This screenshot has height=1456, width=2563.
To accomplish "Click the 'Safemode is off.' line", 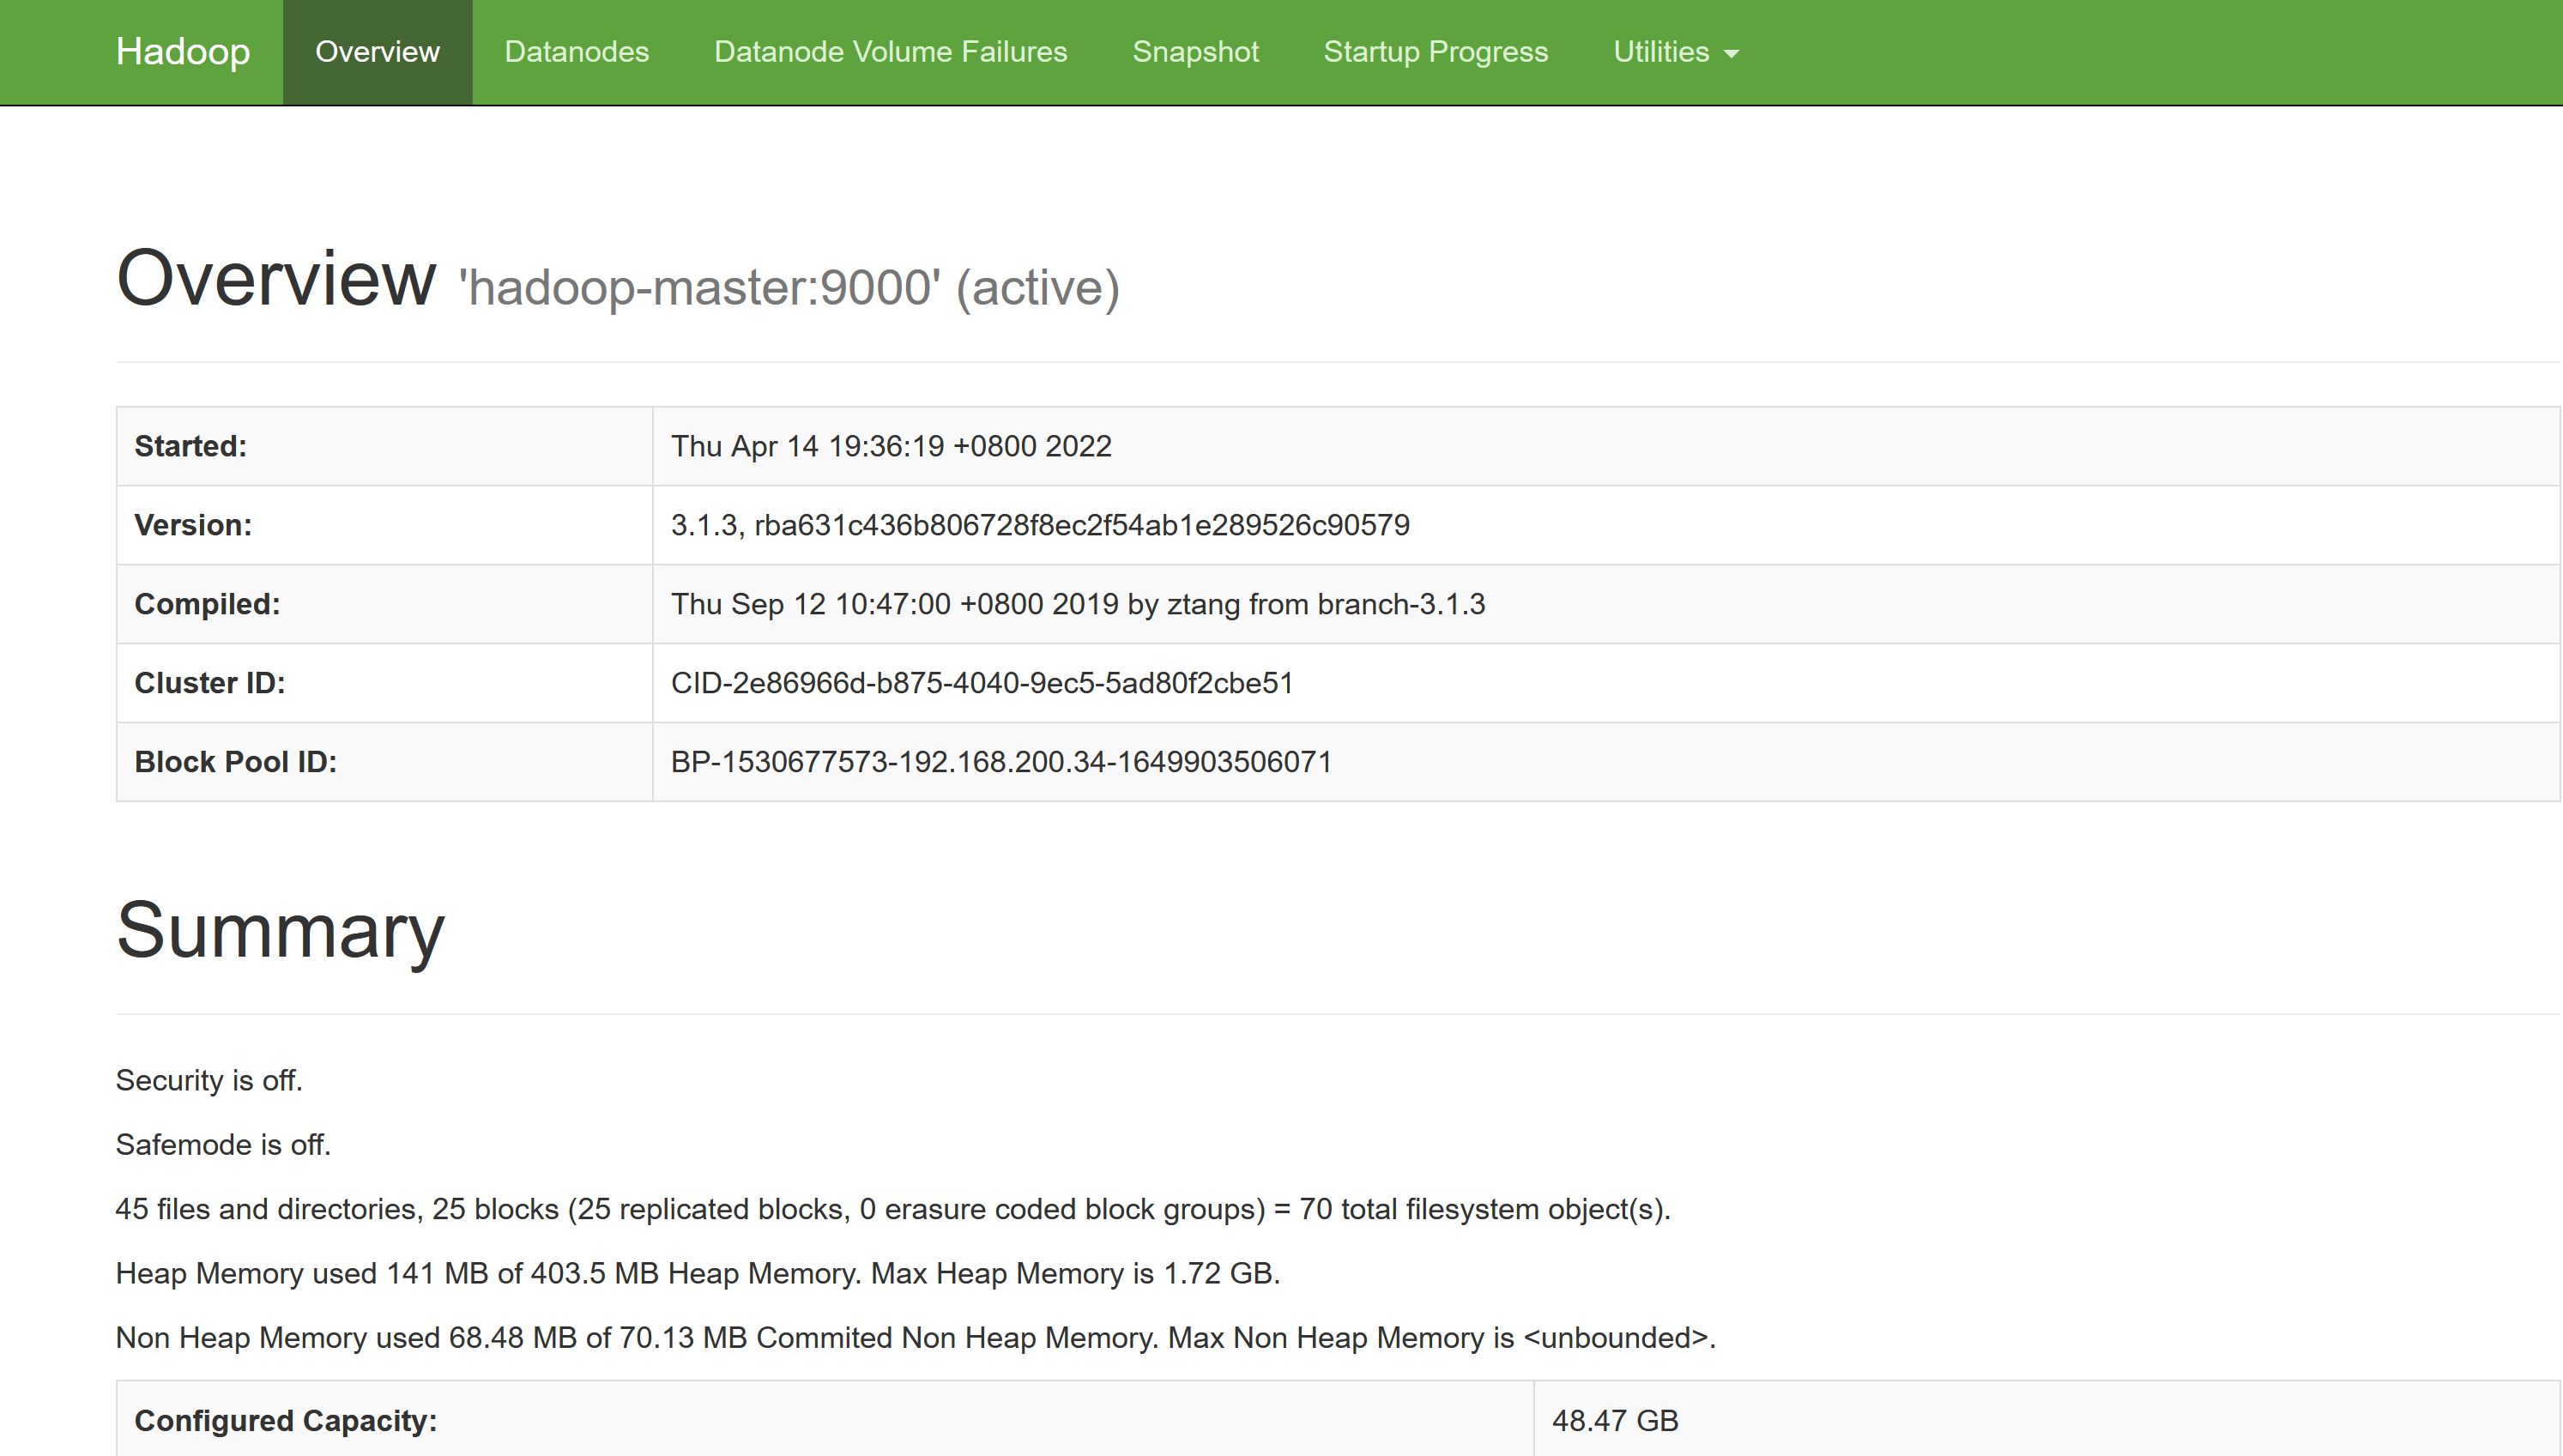I will (x=223, y=1145).
